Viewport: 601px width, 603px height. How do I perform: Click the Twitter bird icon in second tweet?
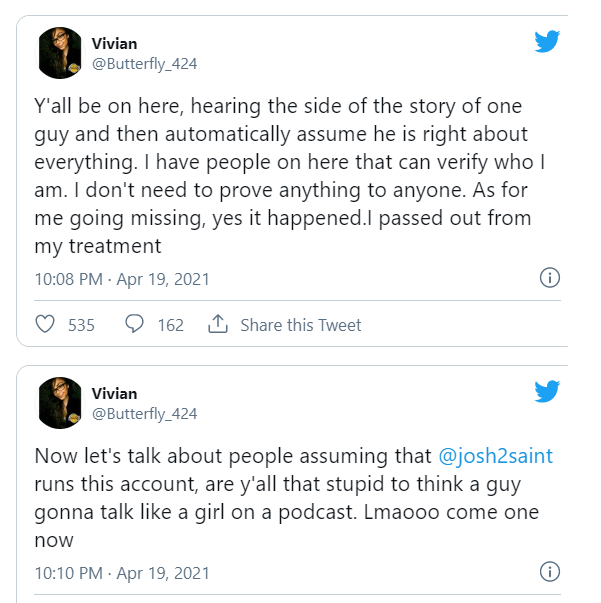coord(546,391)
